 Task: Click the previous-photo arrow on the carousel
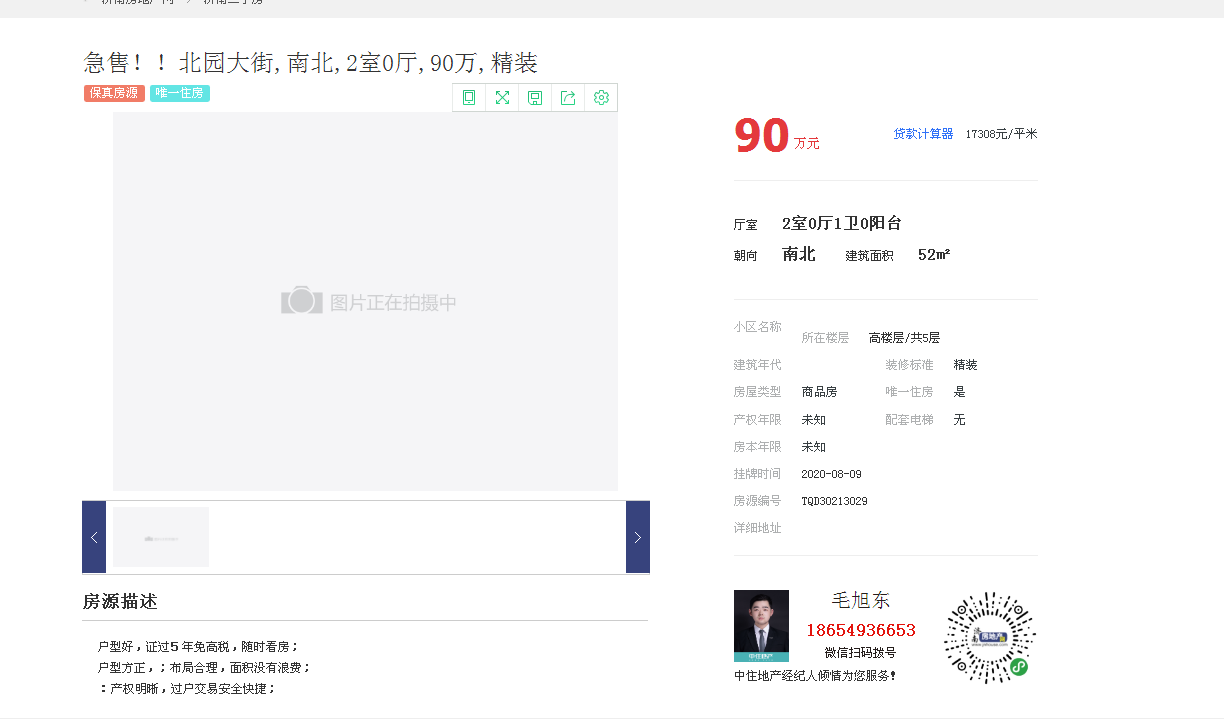(93, 537)
